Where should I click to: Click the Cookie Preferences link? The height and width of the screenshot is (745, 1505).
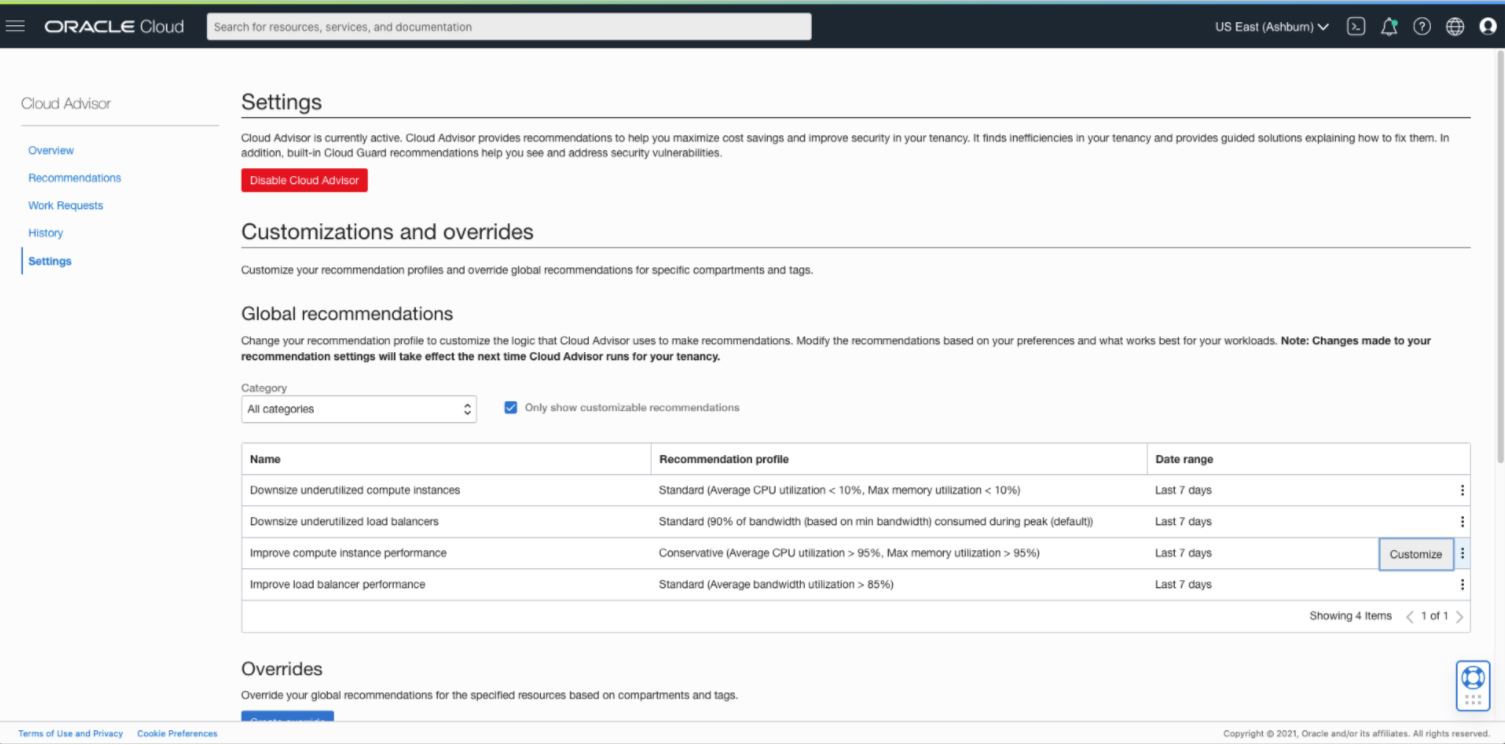coord(177,733)
